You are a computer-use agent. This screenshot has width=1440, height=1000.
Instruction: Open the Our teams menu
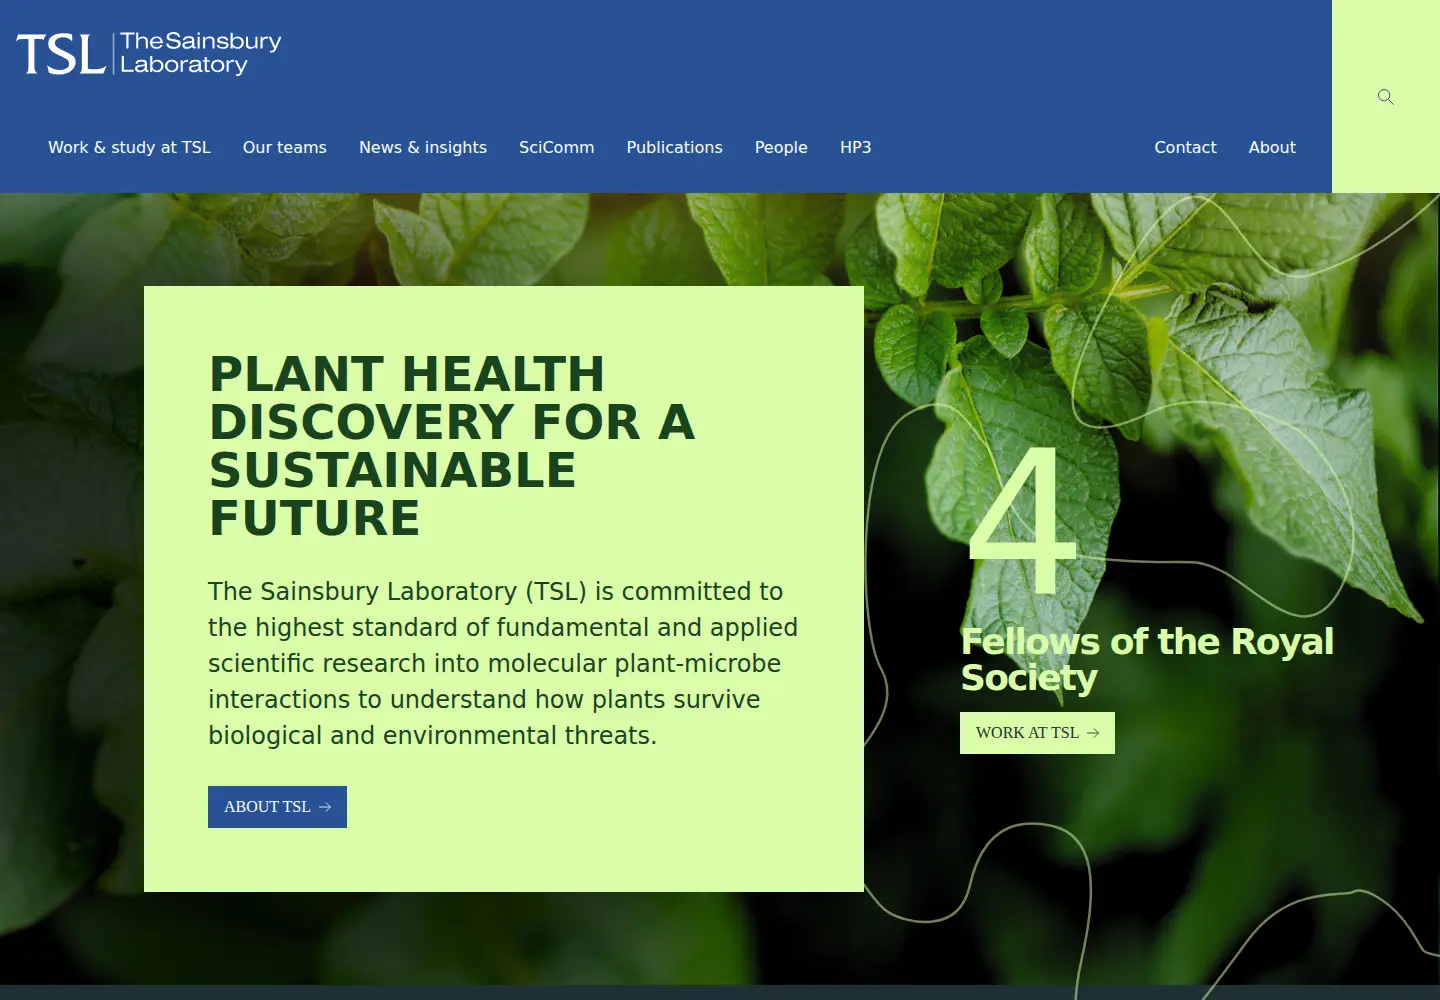[x=285, y=147]
